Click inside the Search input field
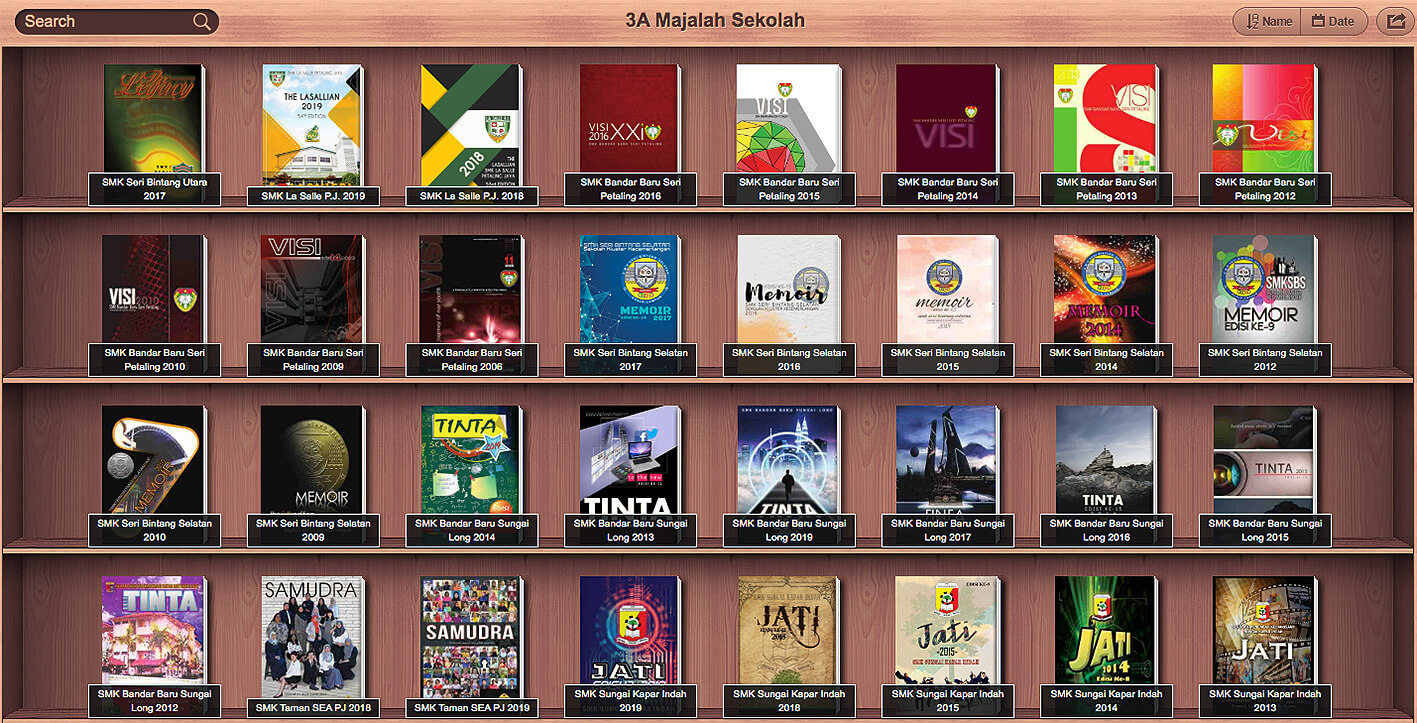This screenshot has width=1417, height=723. [105, 22]
